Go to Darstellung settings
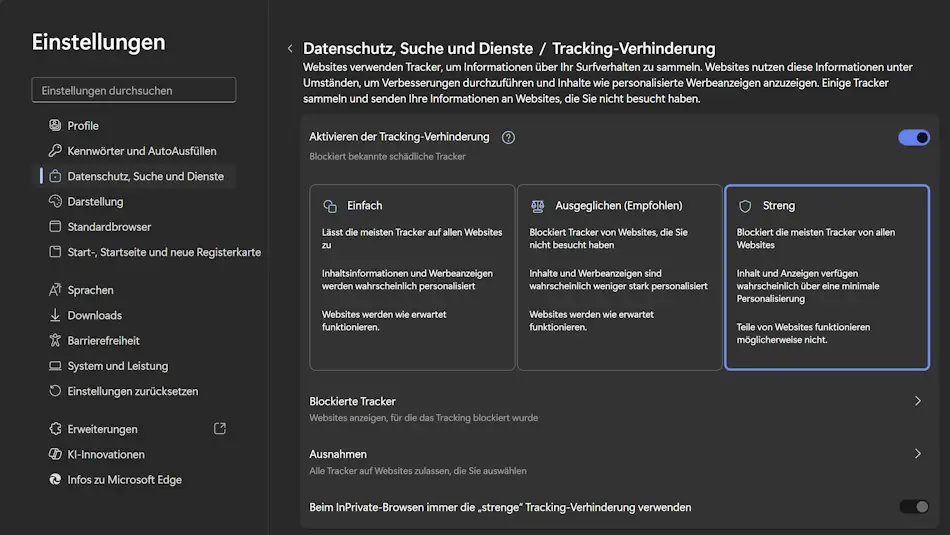This screenshot has width=950, height=535. pos(95,201)
